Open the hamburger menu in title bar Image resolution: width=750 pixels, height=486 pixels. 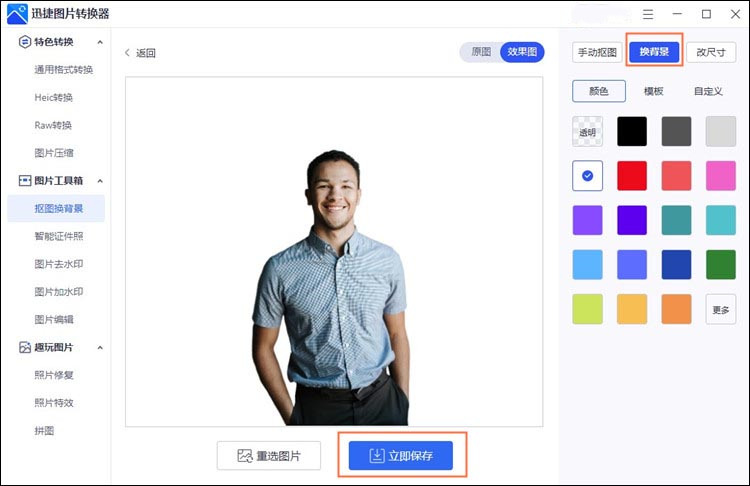[648, 14]
